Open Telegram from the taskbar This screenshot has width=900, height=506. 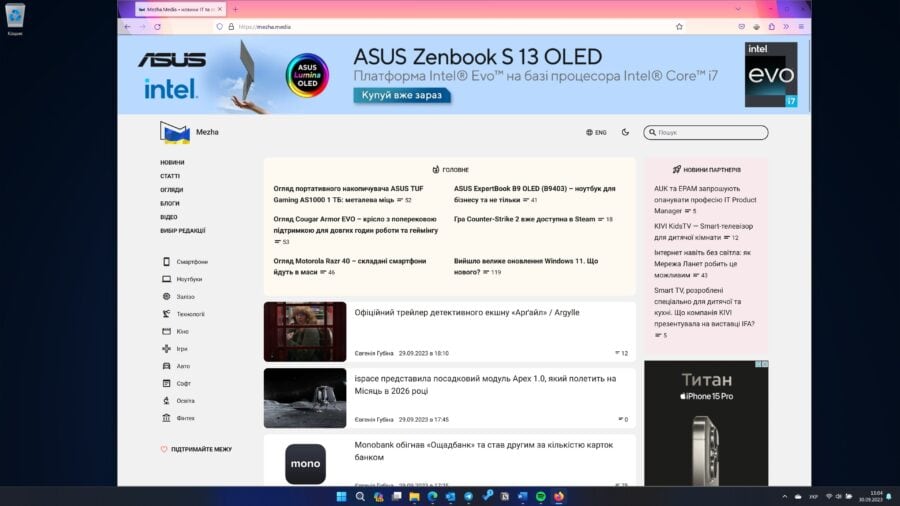click(x=468, y=496)
